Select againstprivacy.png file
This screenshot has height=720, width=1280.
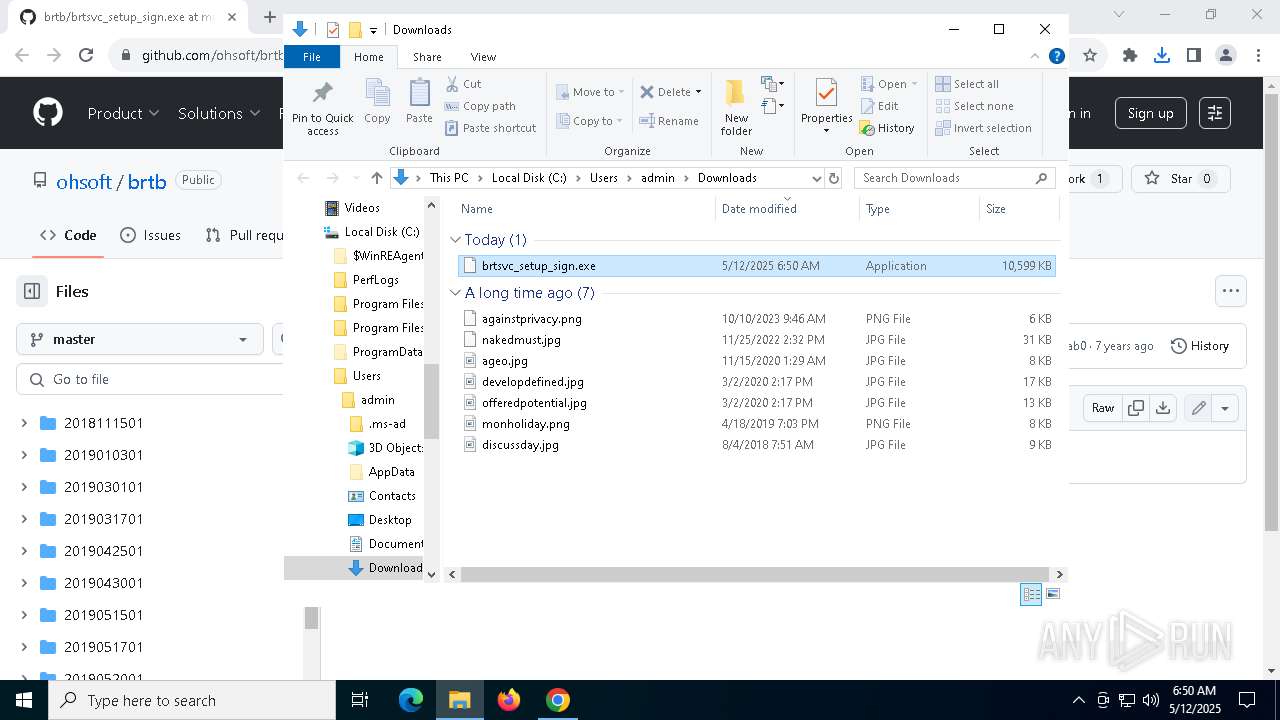pos(757,319)
